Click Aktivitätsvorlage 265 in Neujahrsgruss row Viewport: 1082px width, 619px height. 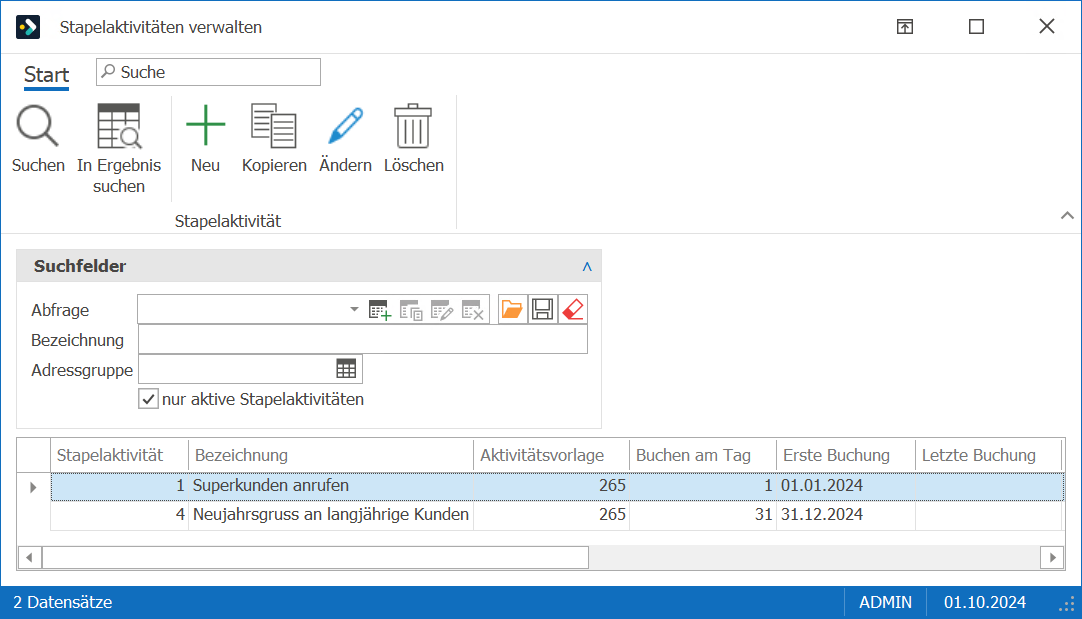pyautogui.click(x=551, y=515)
